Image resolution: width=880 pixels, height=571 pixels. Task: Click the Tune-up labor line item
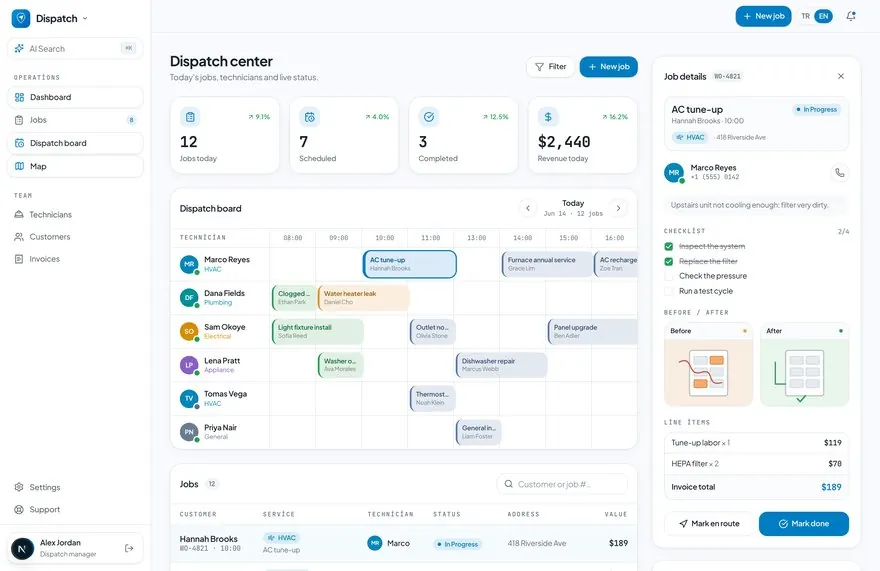(x=756, y=443)
